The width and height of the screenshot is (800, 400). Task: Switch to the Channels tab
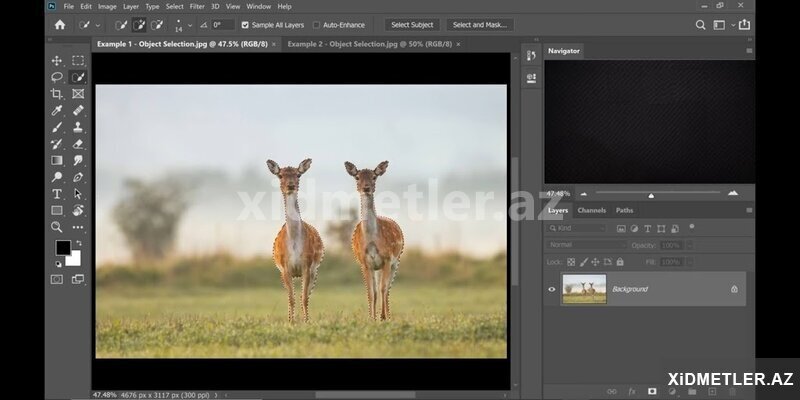click(x=591, y=210)
